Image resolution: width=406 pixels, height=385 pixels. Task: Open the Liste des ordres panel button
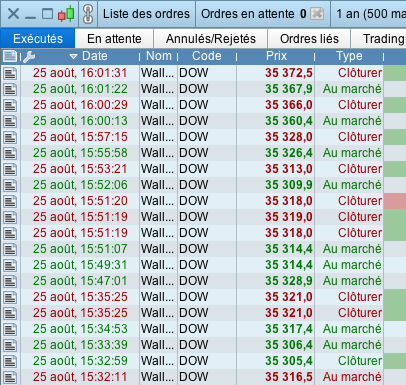coord(146,14)
